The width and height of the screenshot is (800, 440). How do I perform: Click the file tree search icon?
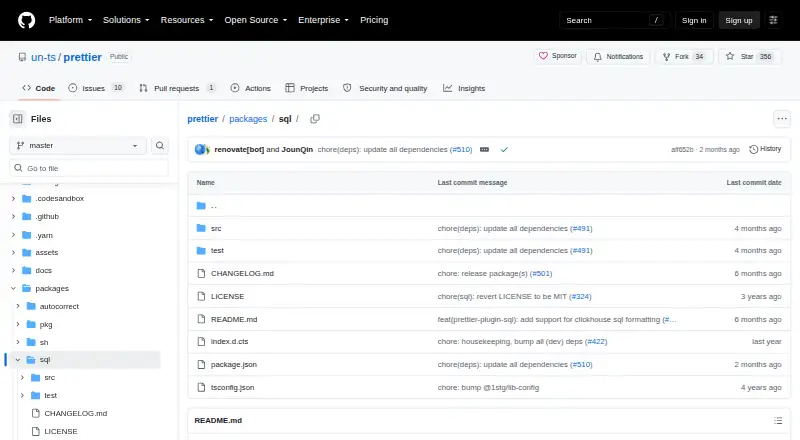[x=160, y=145]
